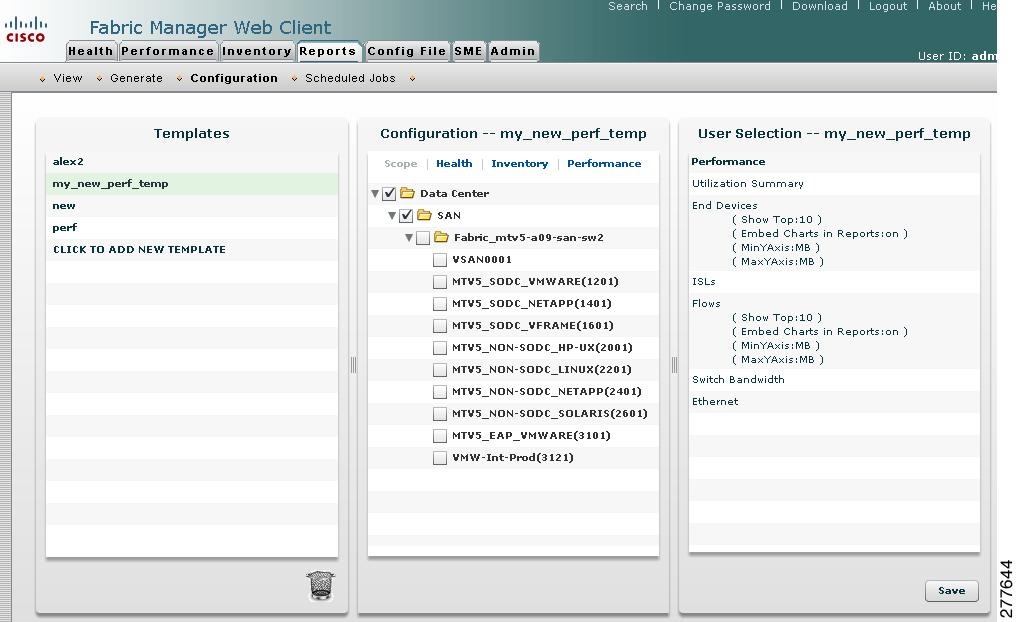Switch to the Admin tab

pos(513,51)
